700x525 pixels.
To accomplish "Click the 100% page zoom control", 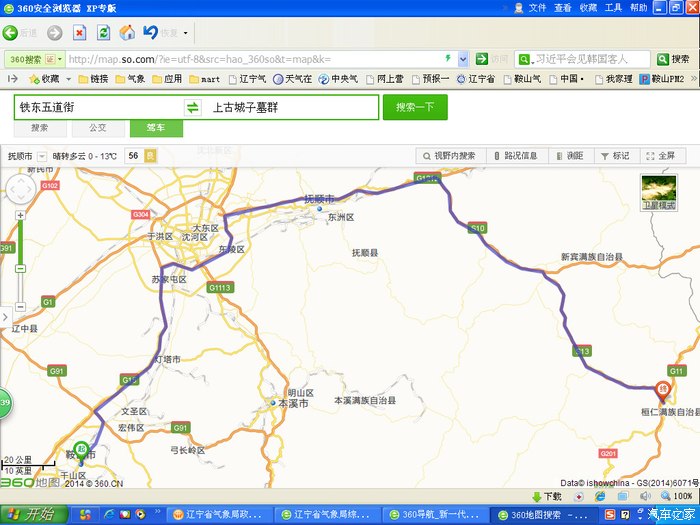I will click(677, 496).
